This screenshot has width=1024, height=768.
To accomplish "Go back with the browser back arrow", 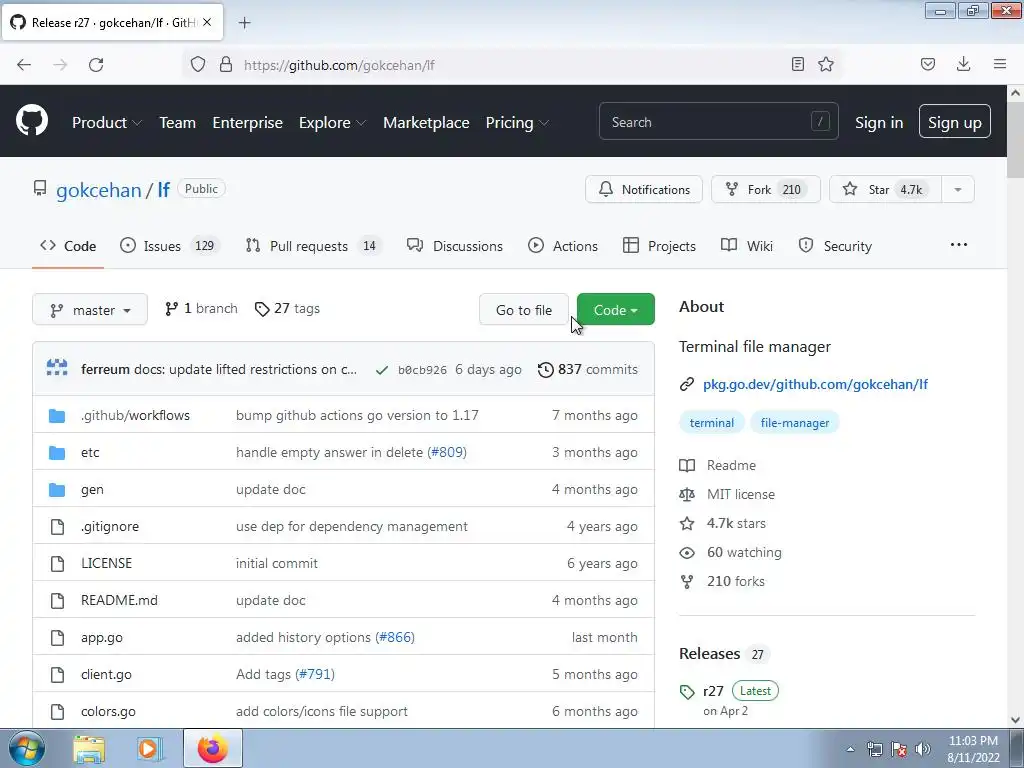I will click(24, 64).
